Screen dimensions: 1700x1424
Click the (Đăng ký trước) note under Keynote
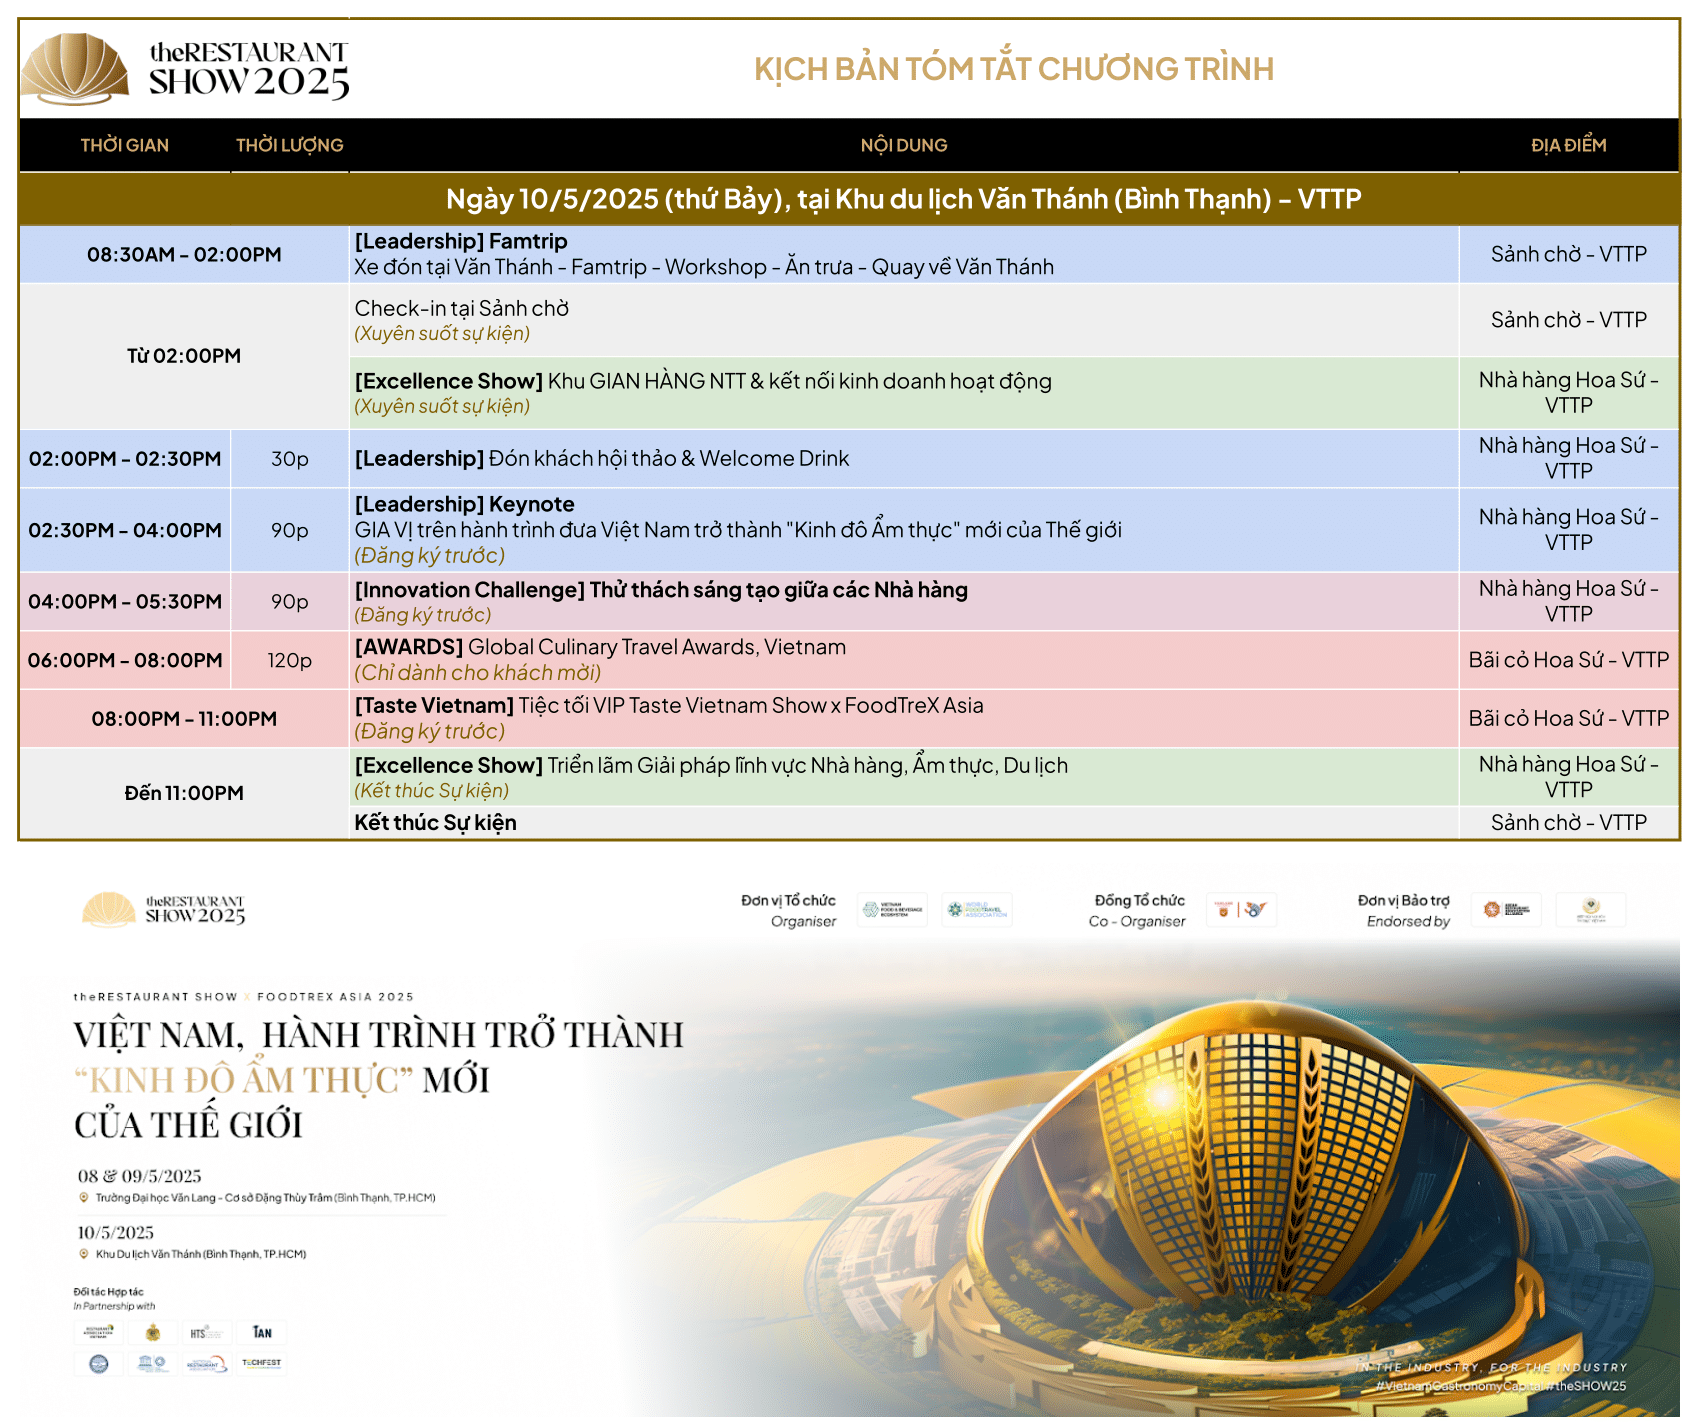pyautogui.click(x=430, y=555)
